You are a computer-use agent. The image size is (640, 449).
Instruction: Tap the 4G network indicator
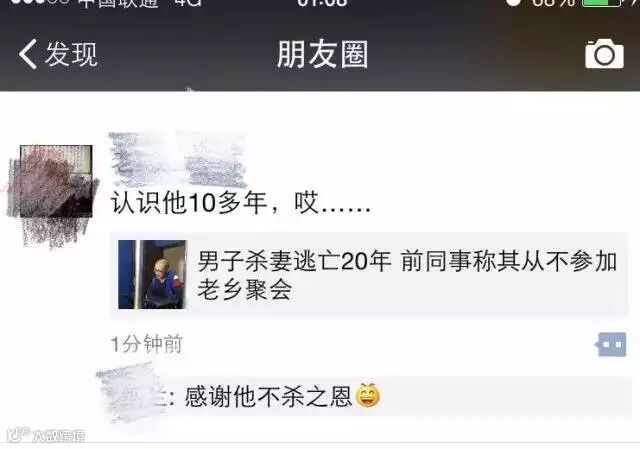[x=188, y=3]
